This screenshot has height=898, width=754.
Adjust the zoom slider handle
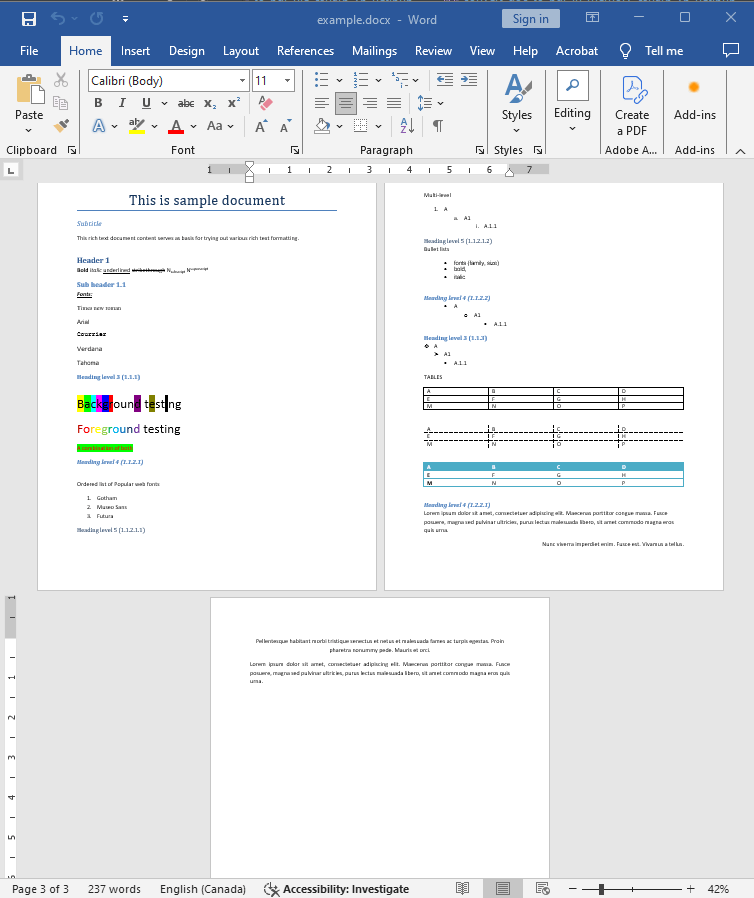click(x=601, y=889)
